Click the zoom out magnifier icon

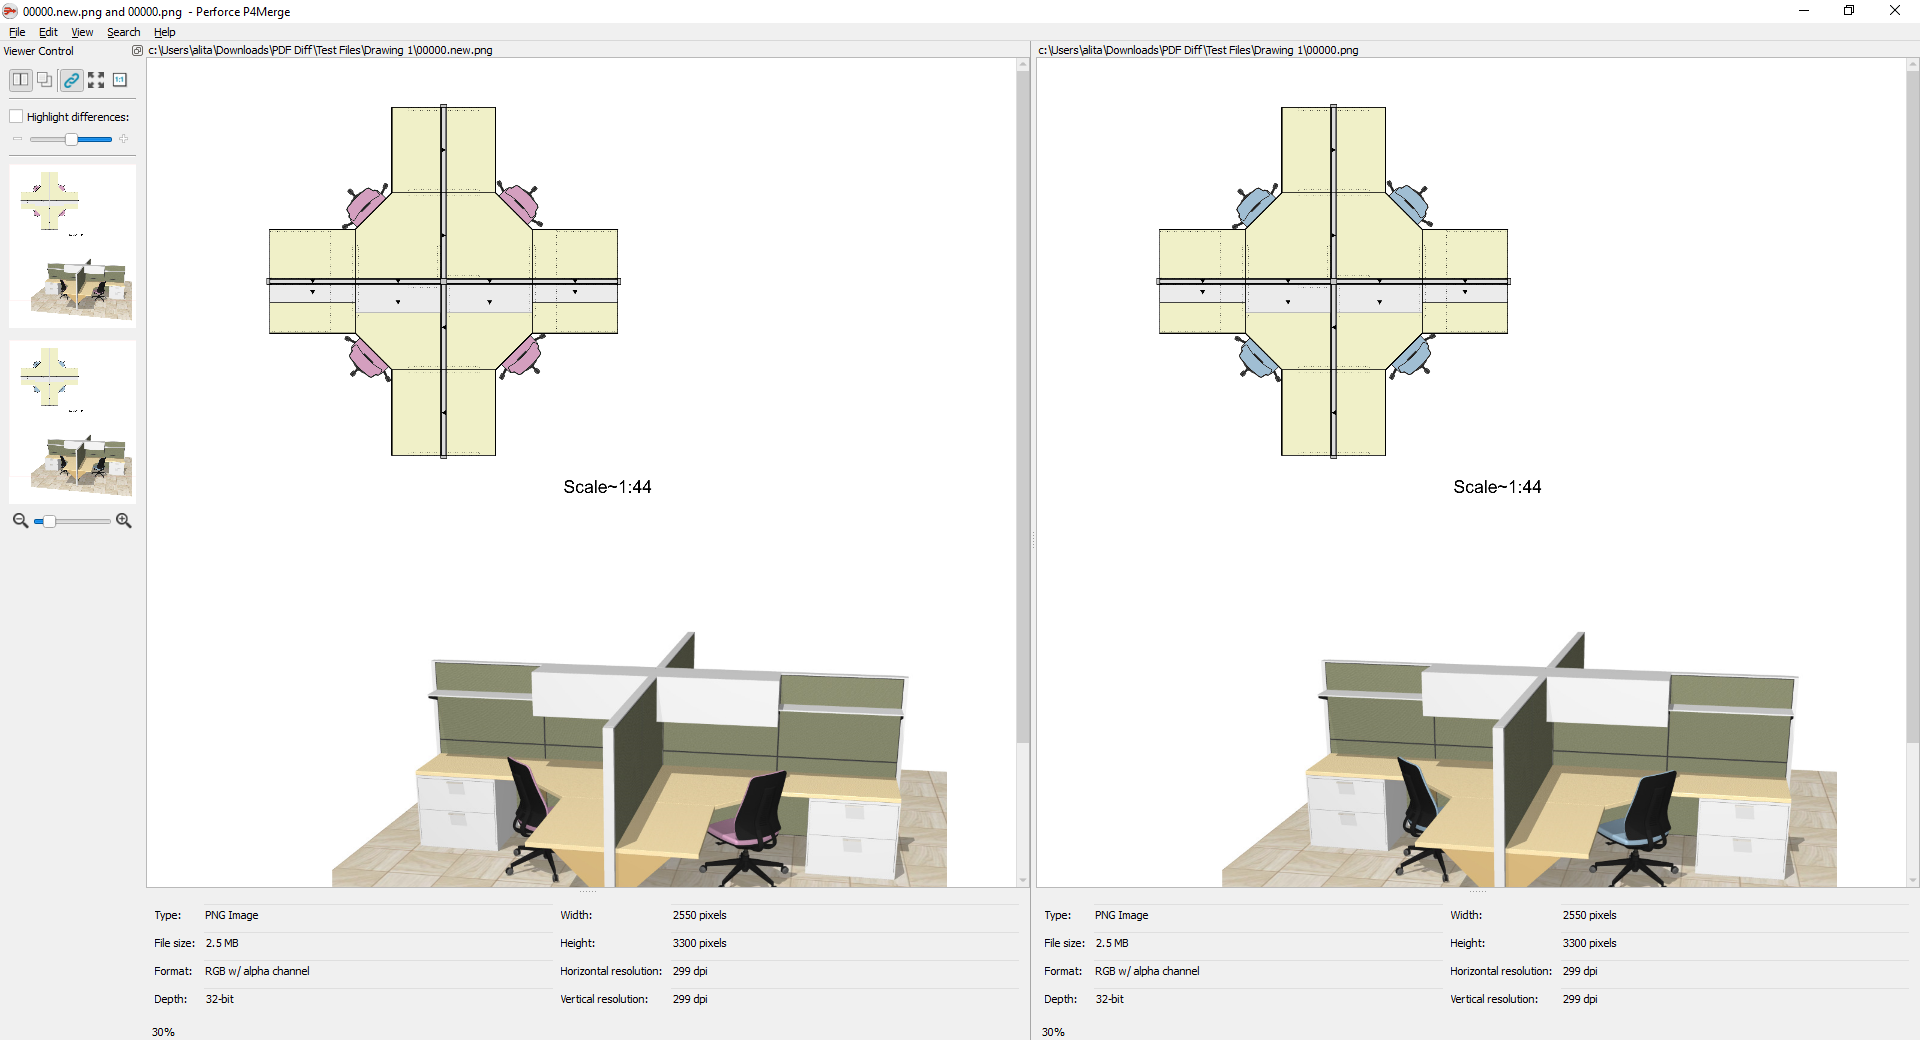[20, 521]
